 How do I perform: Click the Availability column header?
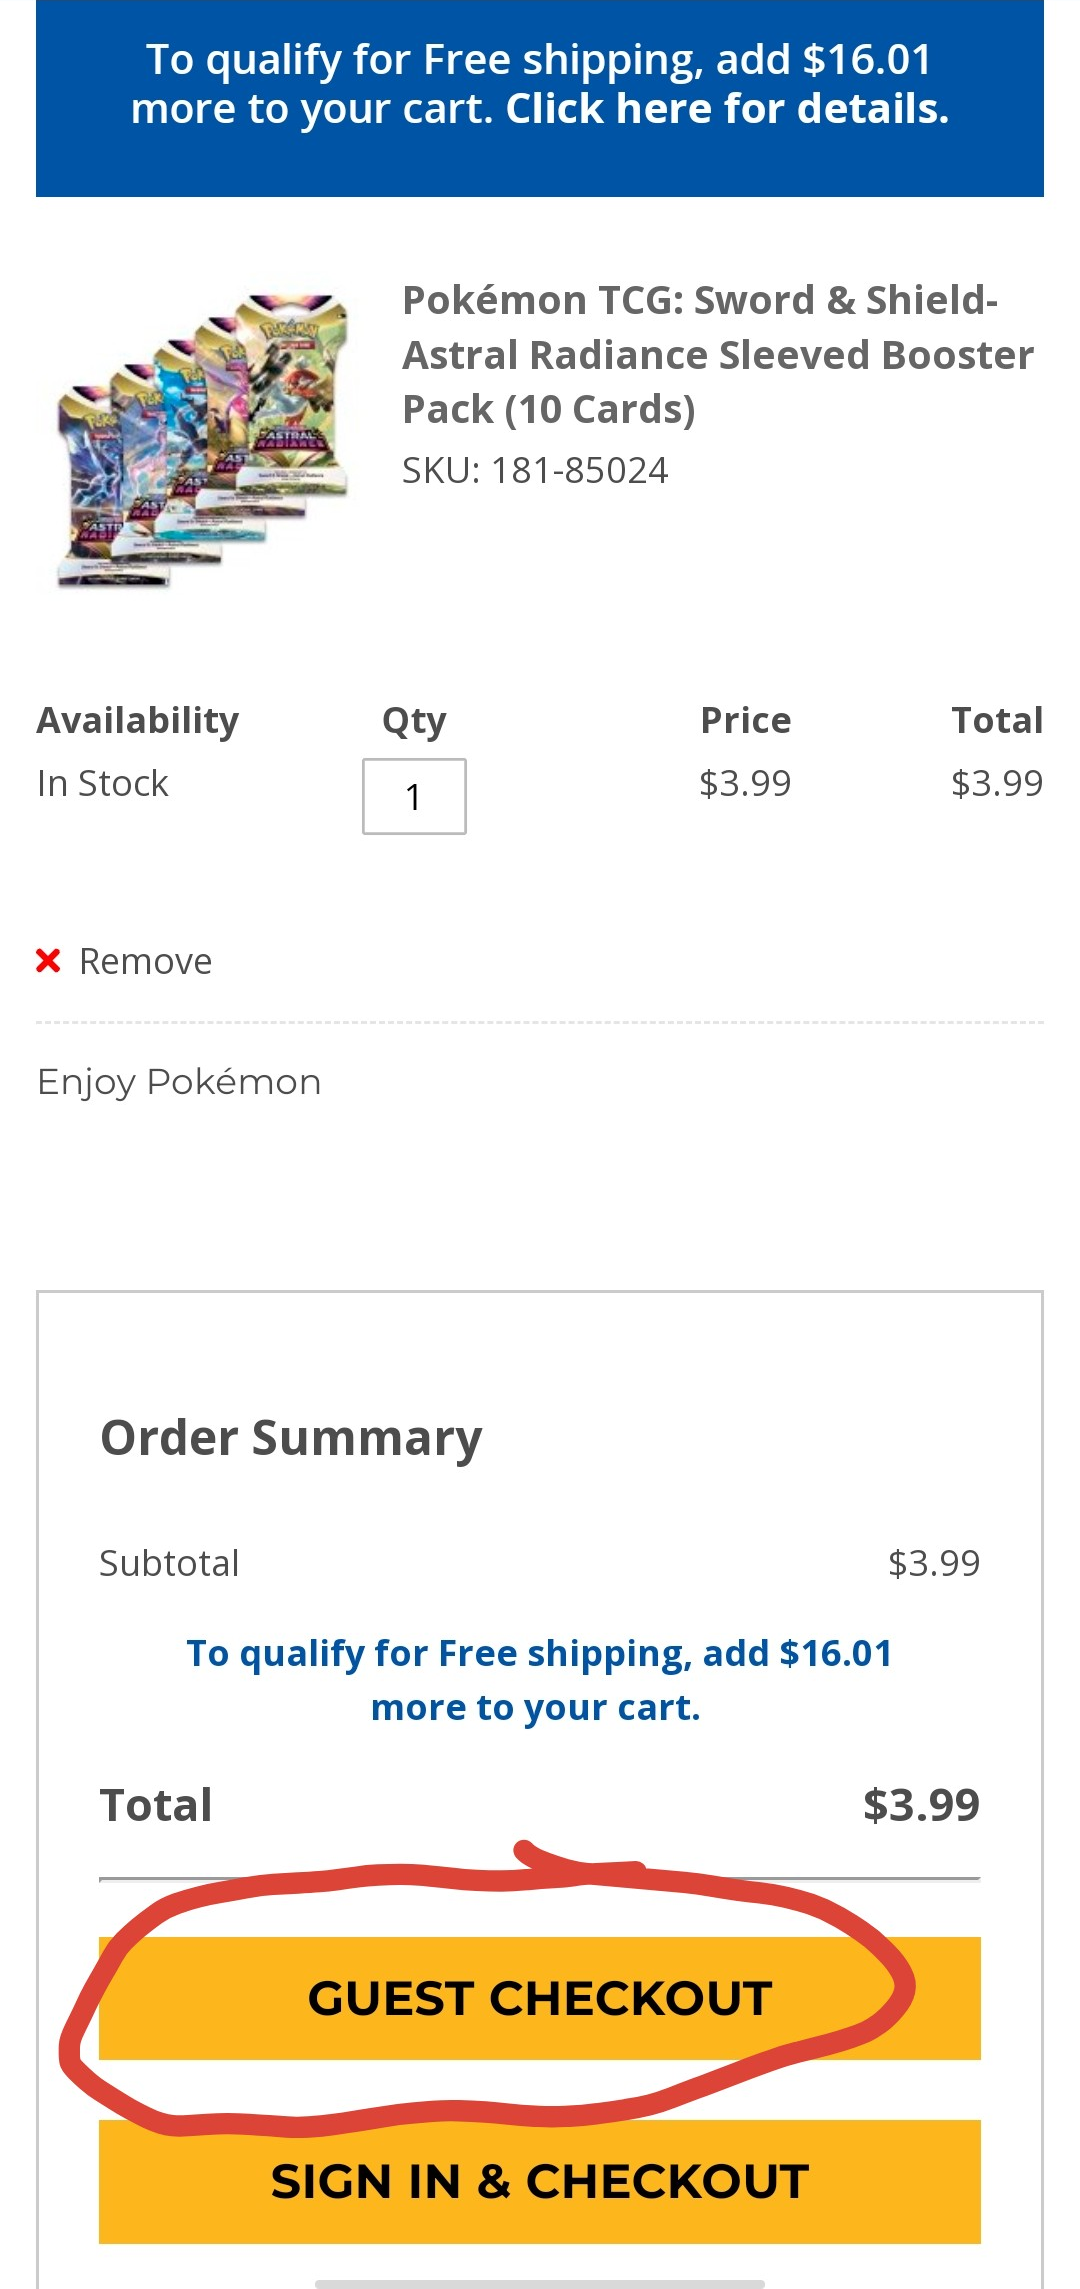[138, 721]
